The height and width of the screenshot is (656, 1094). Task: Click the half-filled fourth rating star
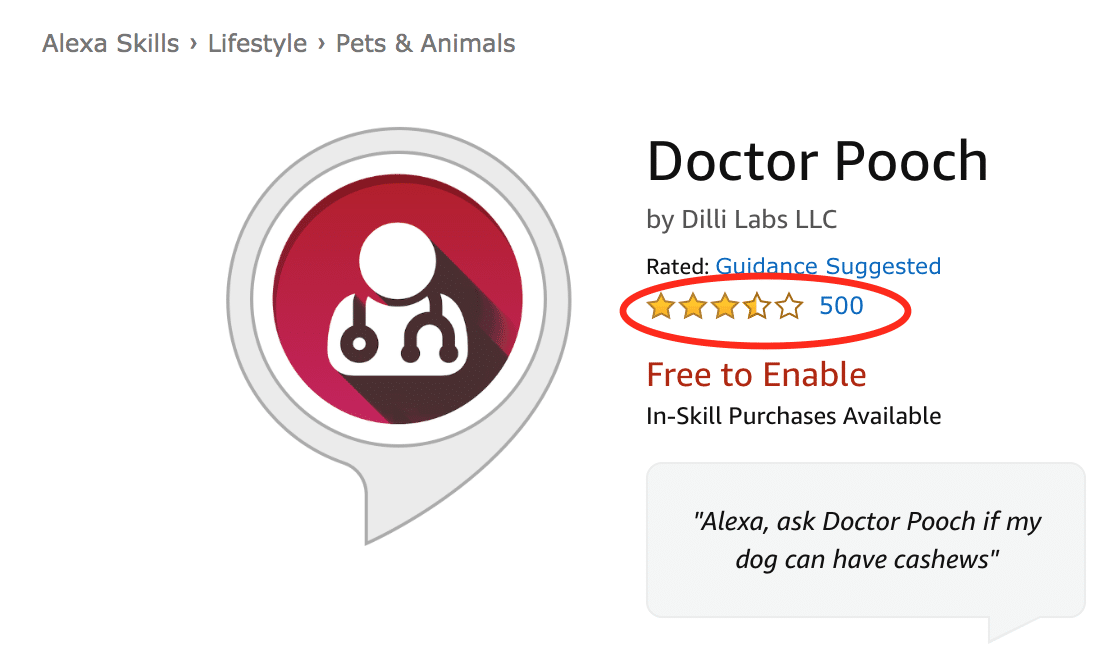pyautogui.click(x=757, y=307)
